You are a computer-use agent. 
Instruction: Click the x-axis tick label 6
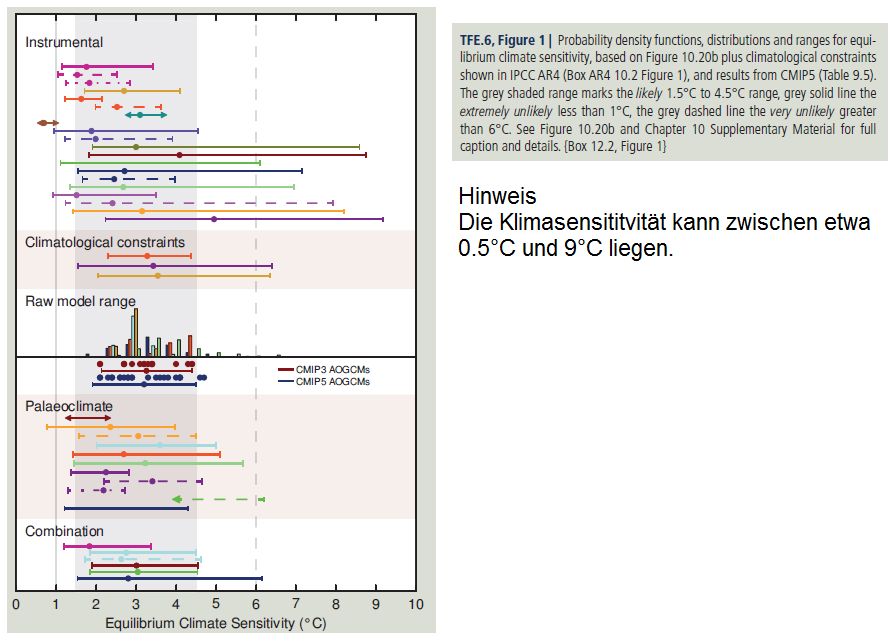pyautogui.click(x=256, y=604)
